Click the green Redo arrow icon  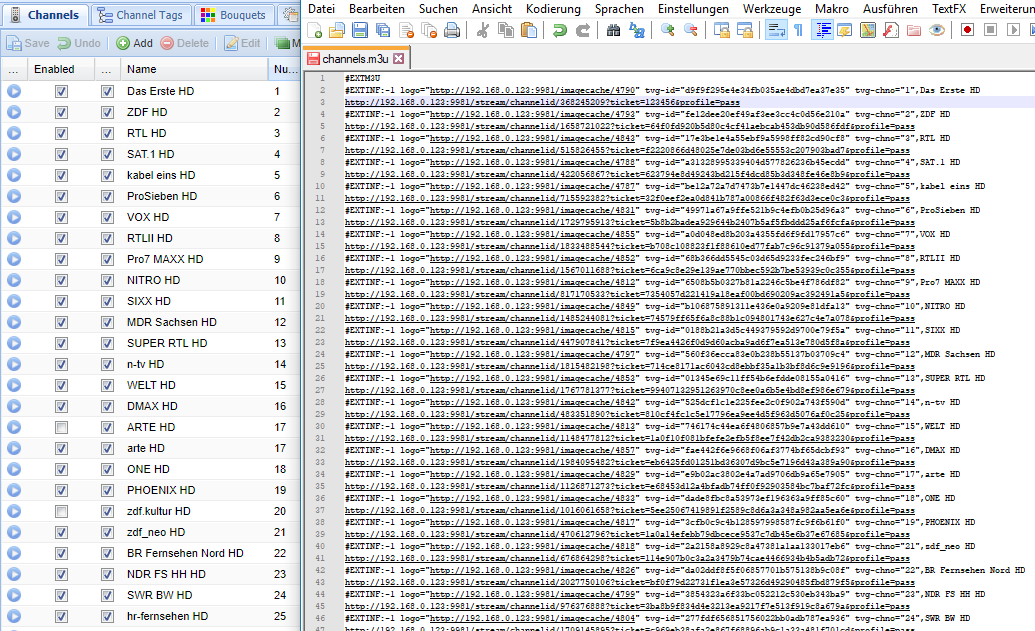(x=581, y=30)
